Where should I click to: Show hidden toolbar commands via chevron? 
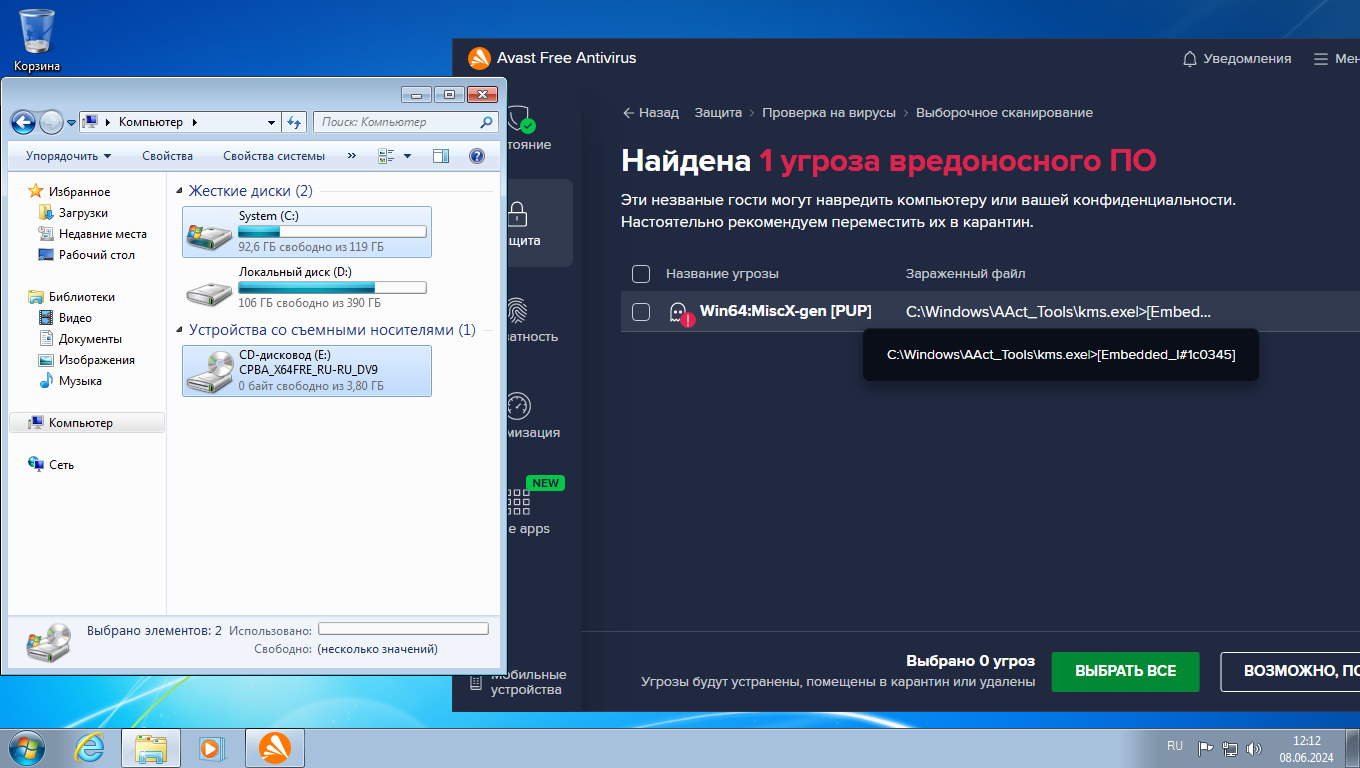coord(351,156)
